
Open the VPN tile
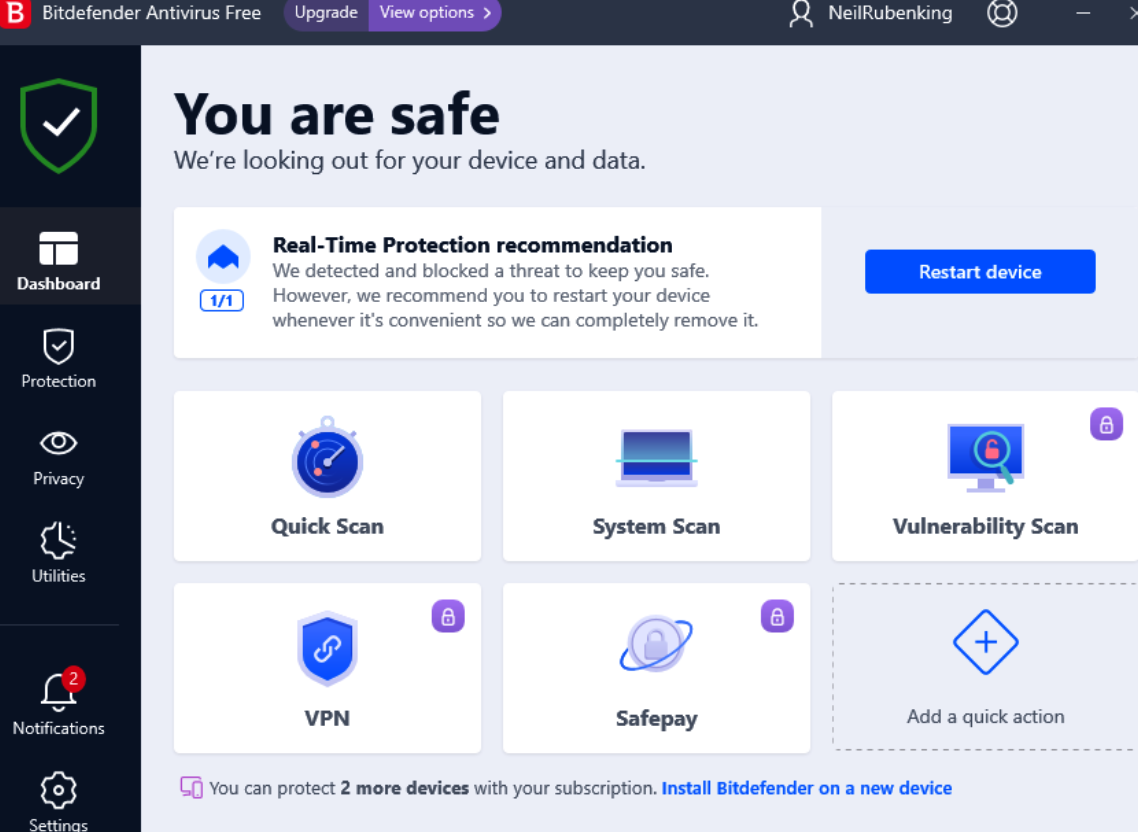click(327, 668)
